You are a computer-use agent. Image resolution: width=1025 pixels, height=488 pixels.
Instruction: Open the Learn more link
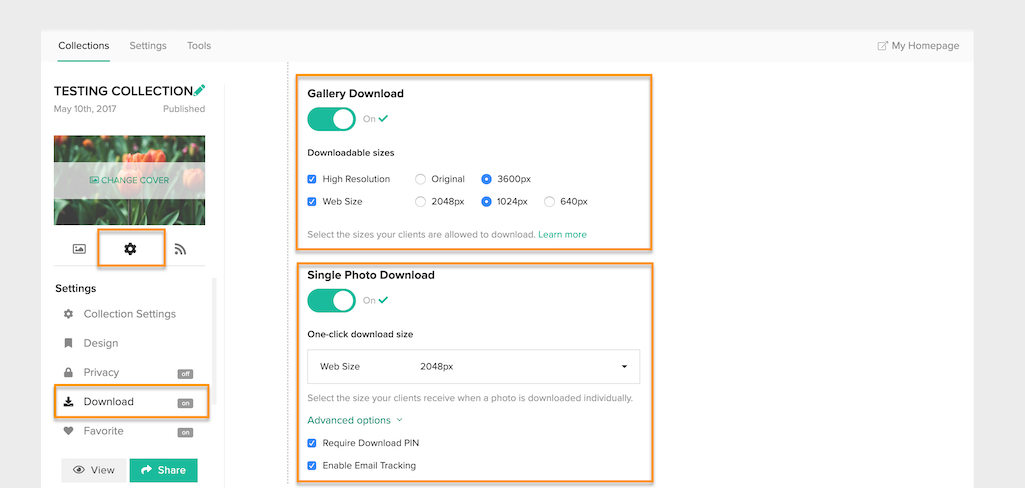tap(562, 234)
